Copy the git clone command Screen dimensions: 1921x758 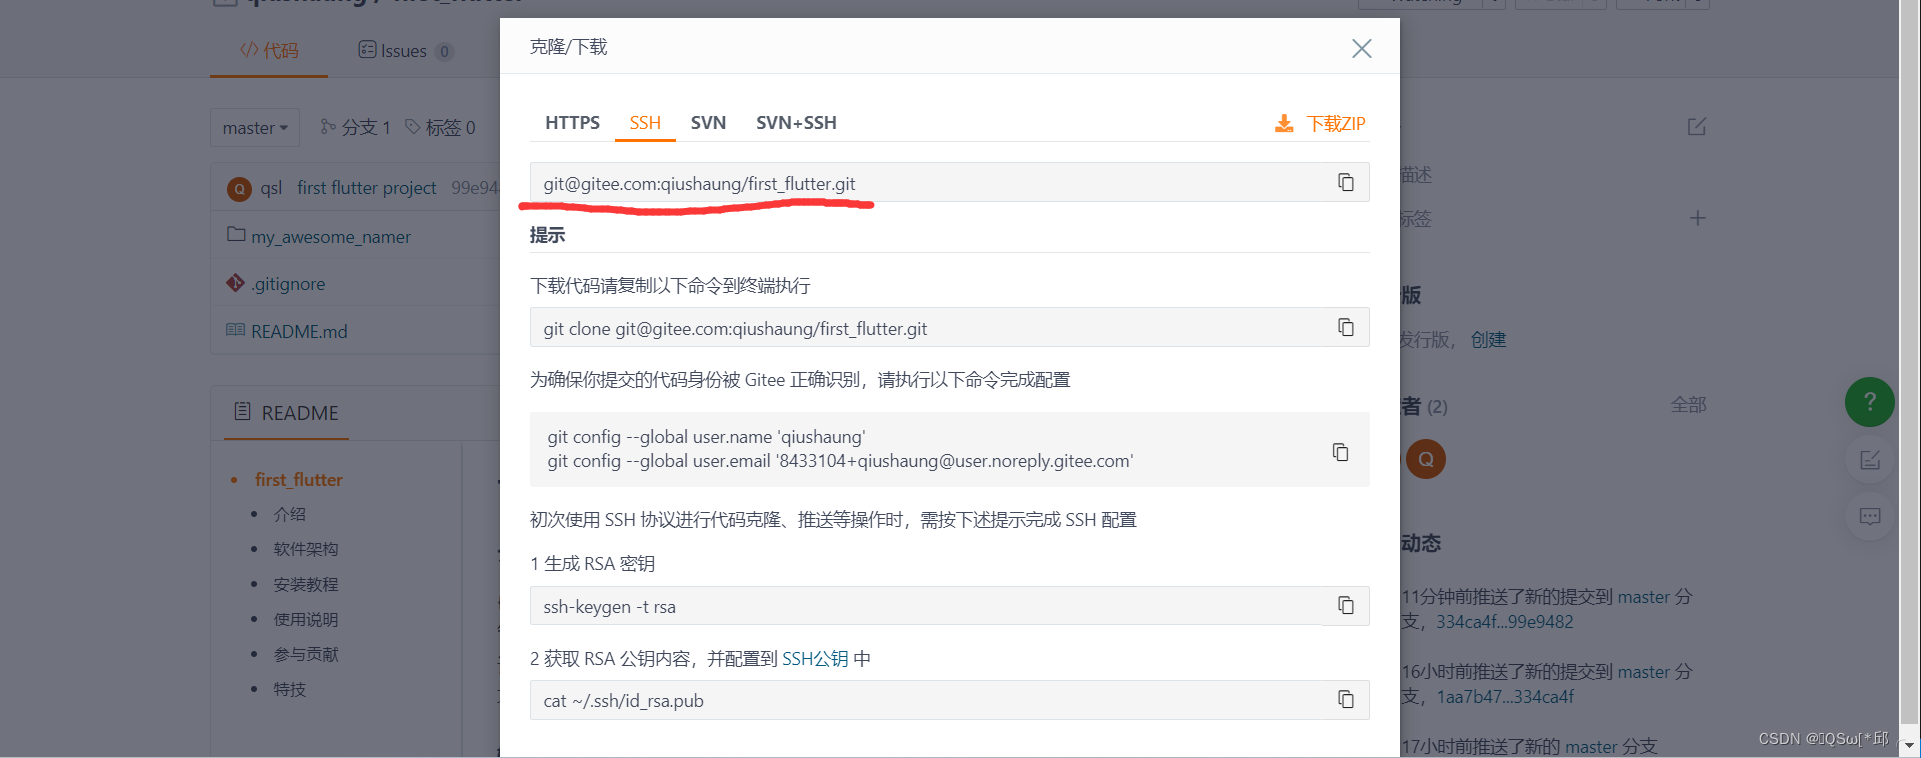coord(1346,327)
